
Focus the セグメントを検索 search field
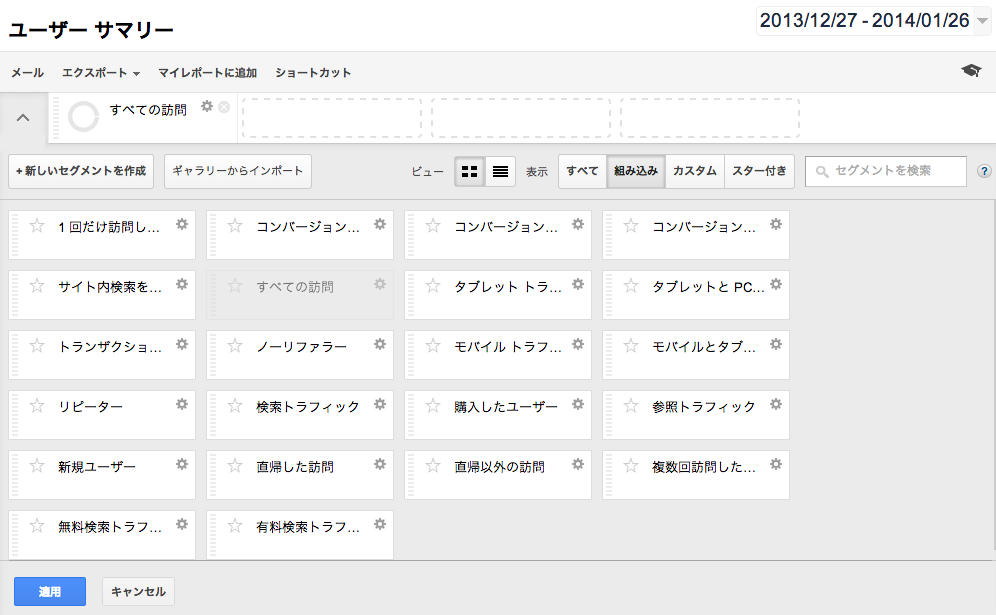pyautogui.click(x=885, y=171)
